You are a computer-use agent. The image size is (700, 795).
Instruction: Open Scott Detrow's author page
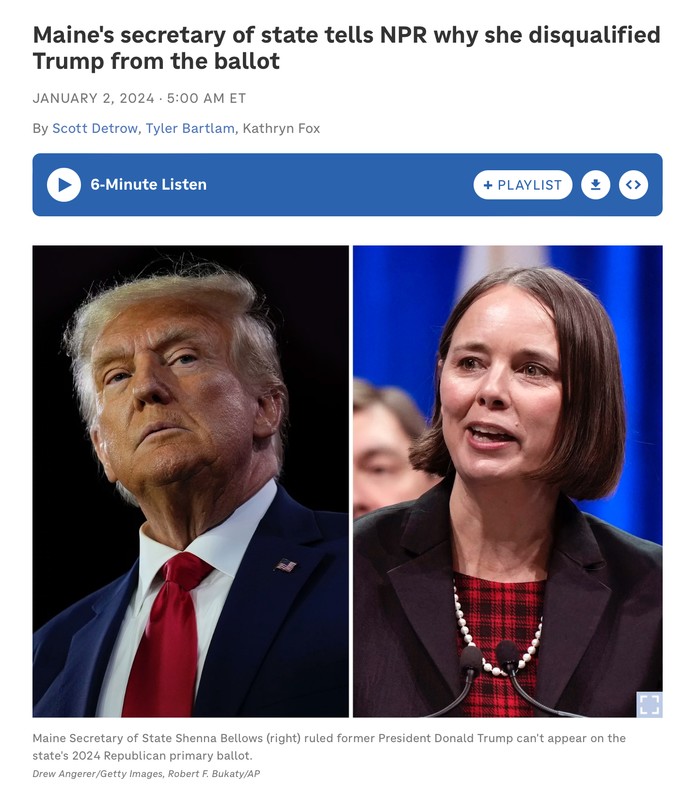95,128
